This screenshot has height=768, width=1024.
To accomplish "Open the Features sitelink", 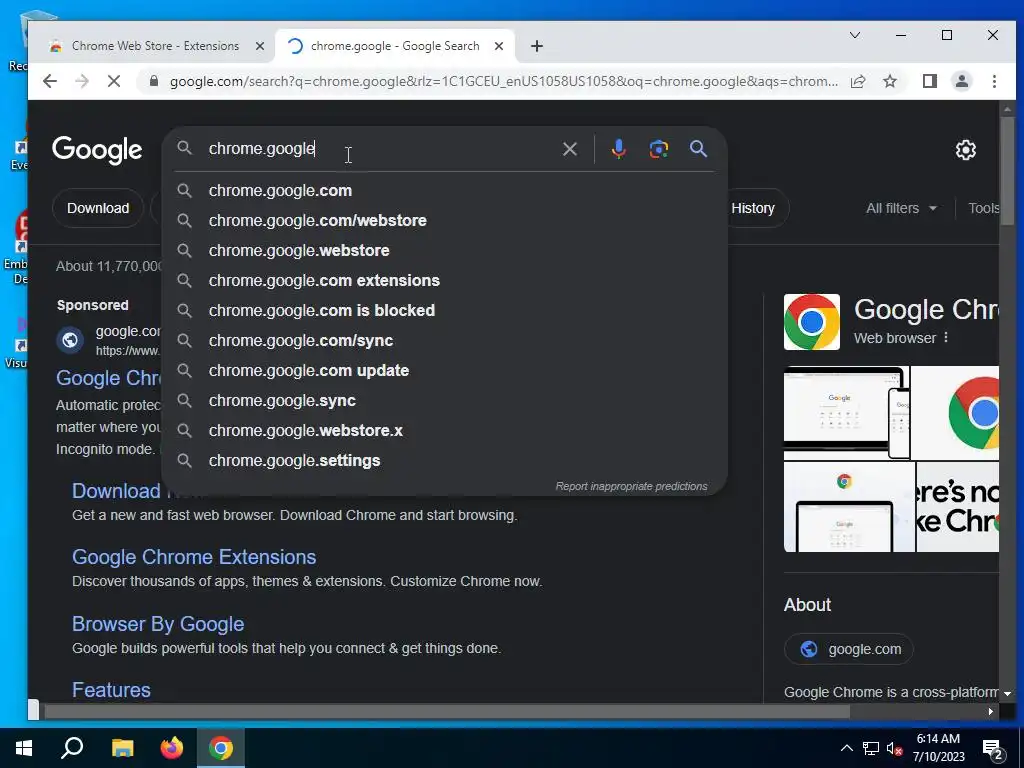I will point(111,690).
